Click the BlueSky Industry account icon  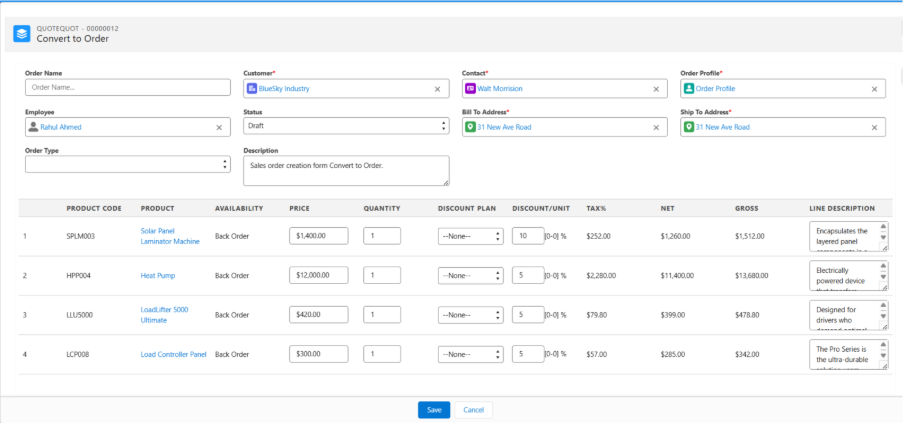[251, 89]
